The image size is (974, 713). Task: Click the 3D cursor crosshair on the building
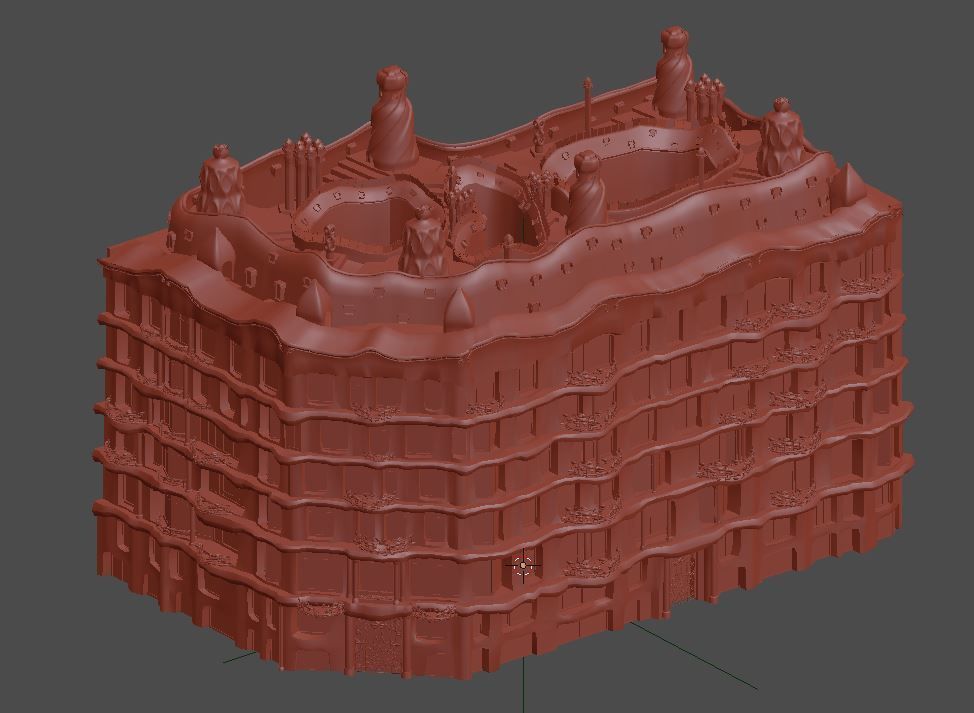pyautogui.click(x=524, y=566)
